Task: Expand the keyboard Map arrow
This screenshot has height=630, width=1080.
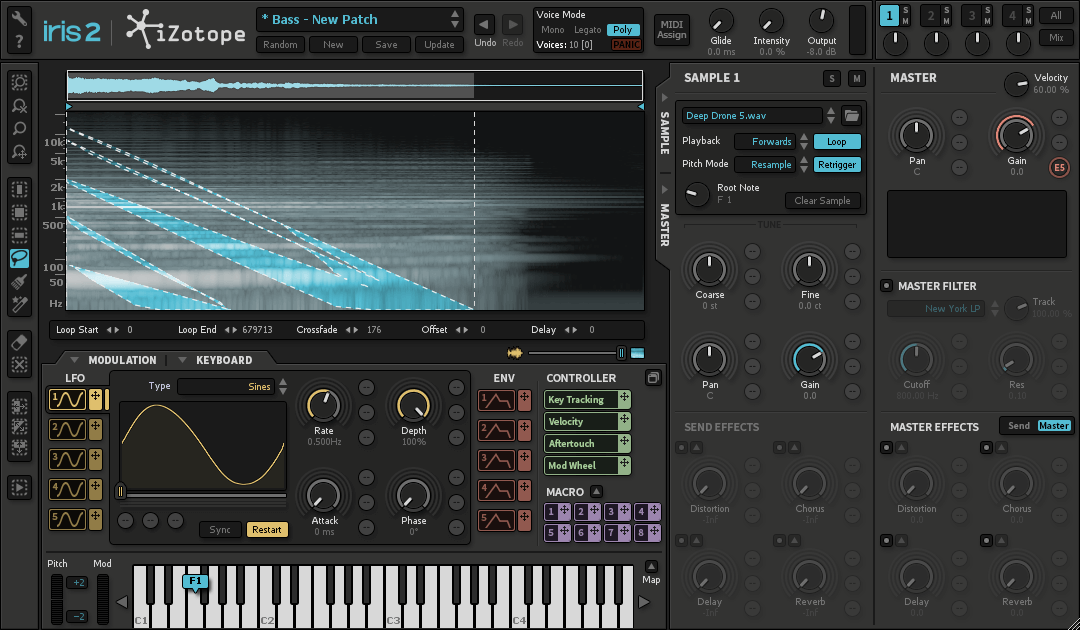Action: coord(651,567)
